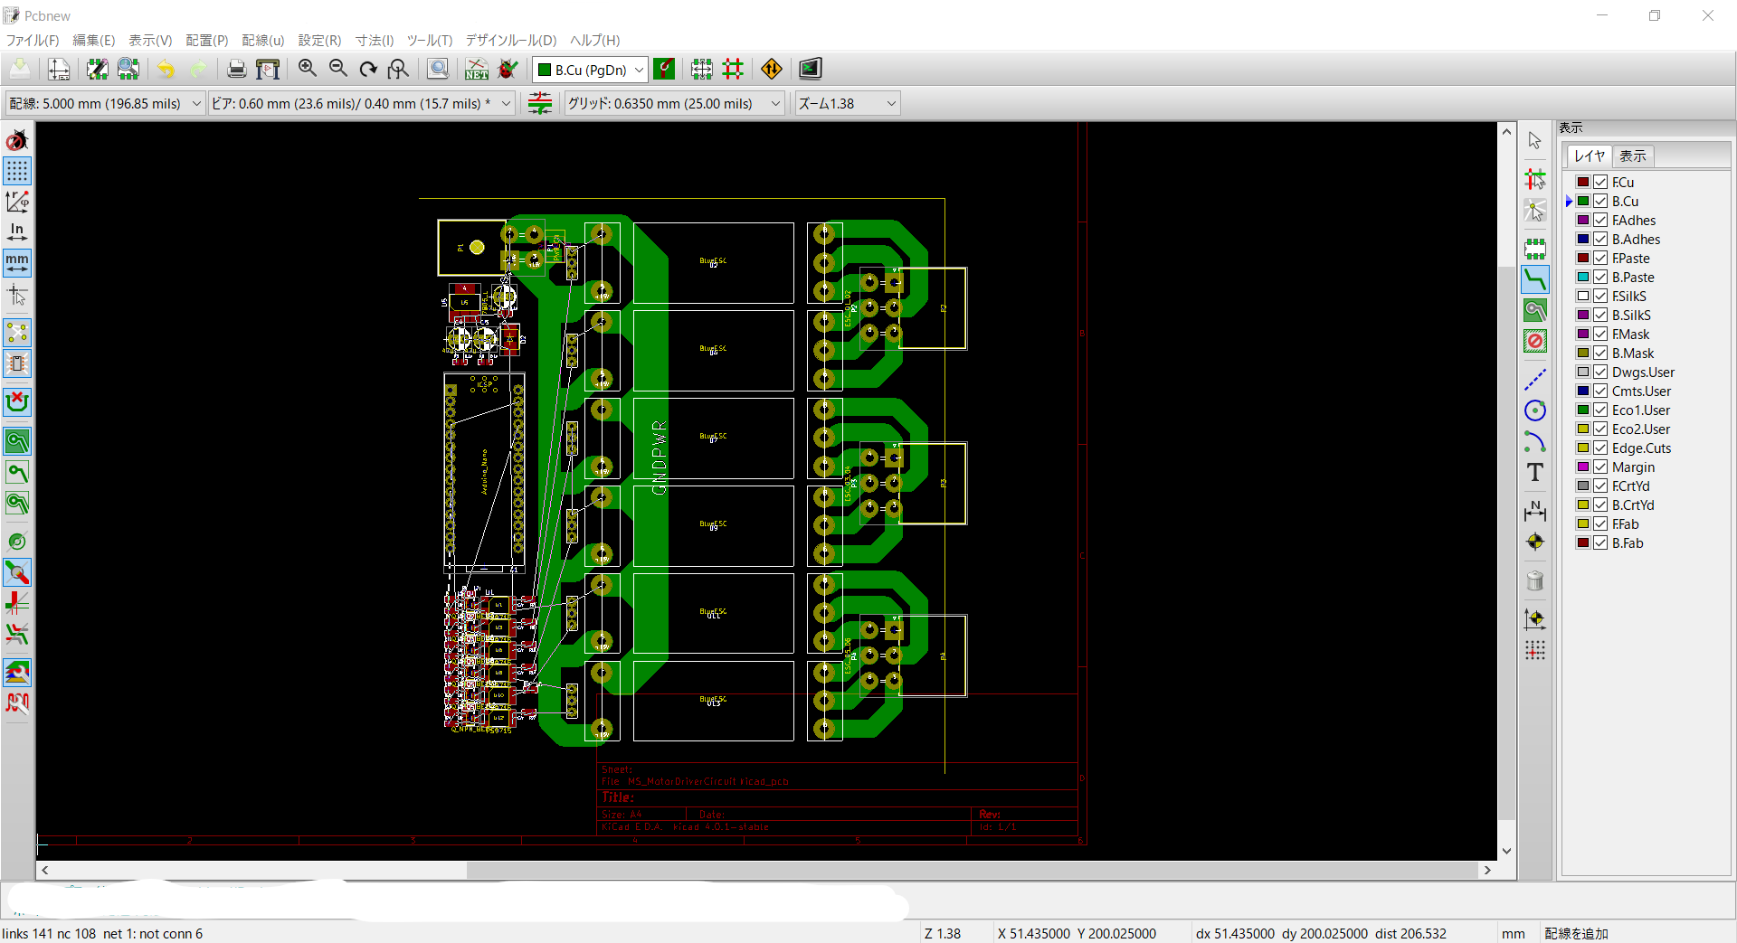Switch to the 表示 tab in layers panel
This screenshot has width=1737, height=943.
tap(1633, 156)
